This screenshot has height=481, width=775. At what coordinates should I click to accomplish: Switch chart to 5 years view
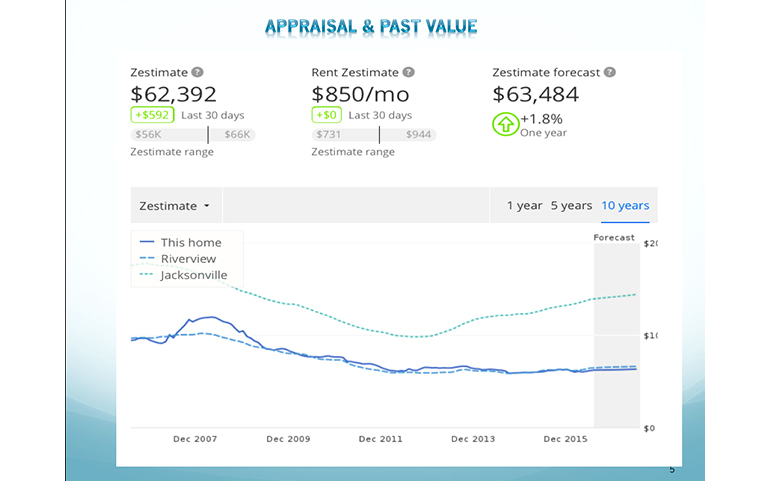571,206
